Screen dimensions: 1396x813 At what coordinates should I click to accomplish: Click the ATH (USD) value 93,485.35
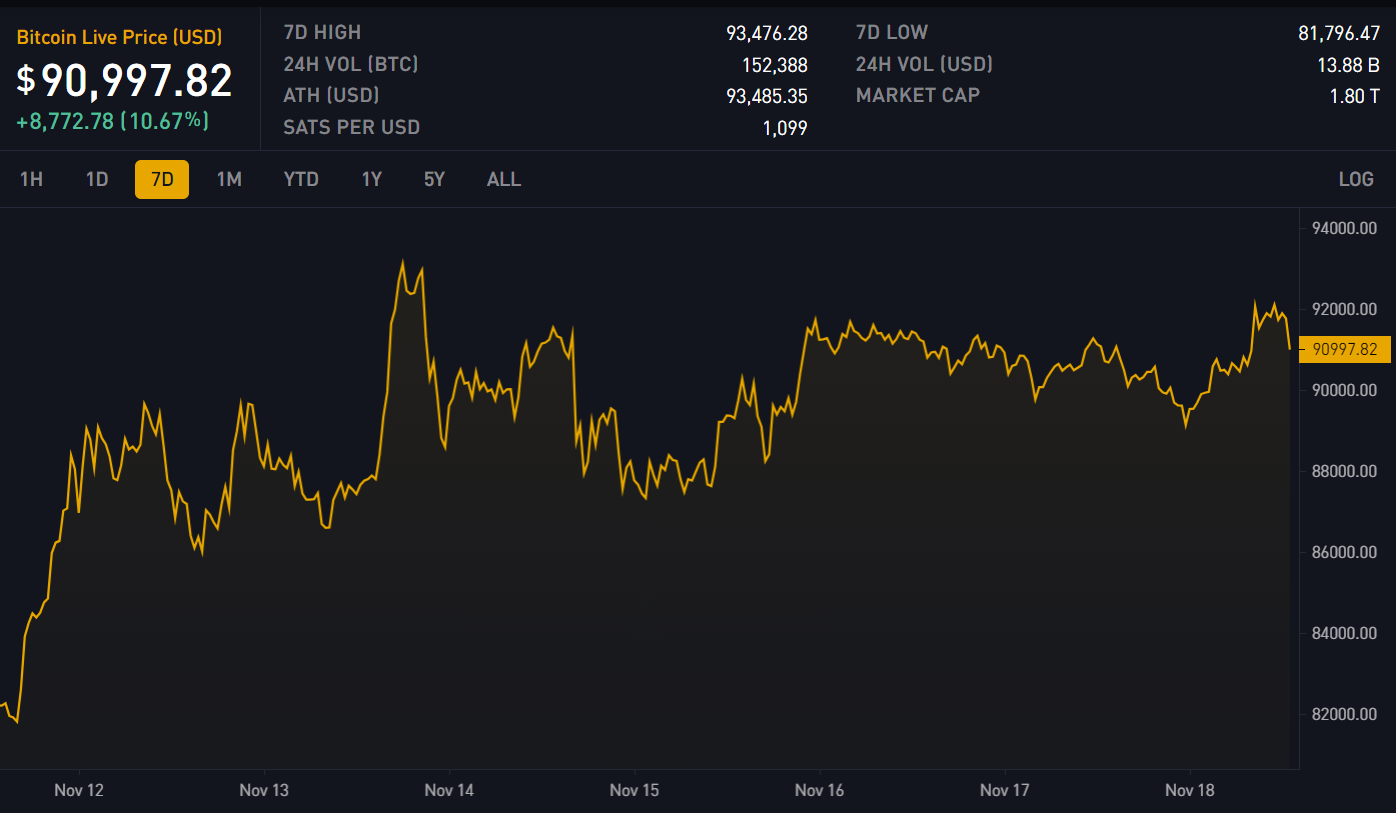coord(766,96)
